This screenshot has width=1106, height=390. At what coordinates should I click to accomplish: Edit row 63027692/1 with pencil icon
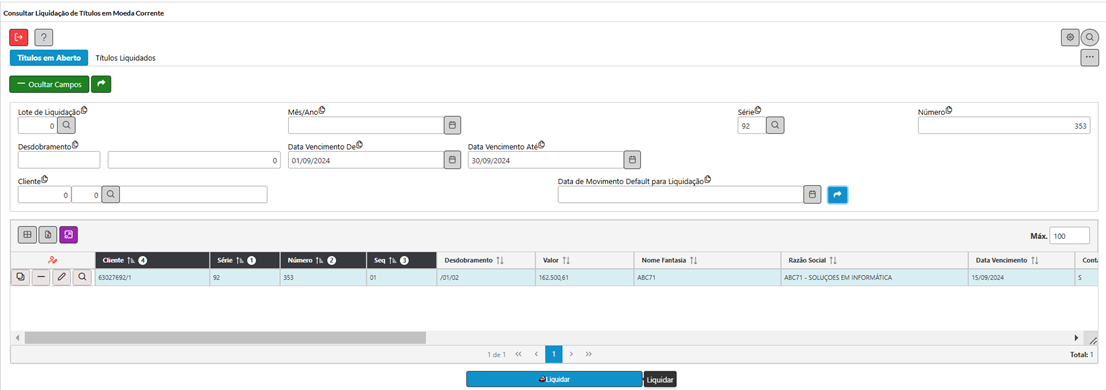(x=62, y=278)
